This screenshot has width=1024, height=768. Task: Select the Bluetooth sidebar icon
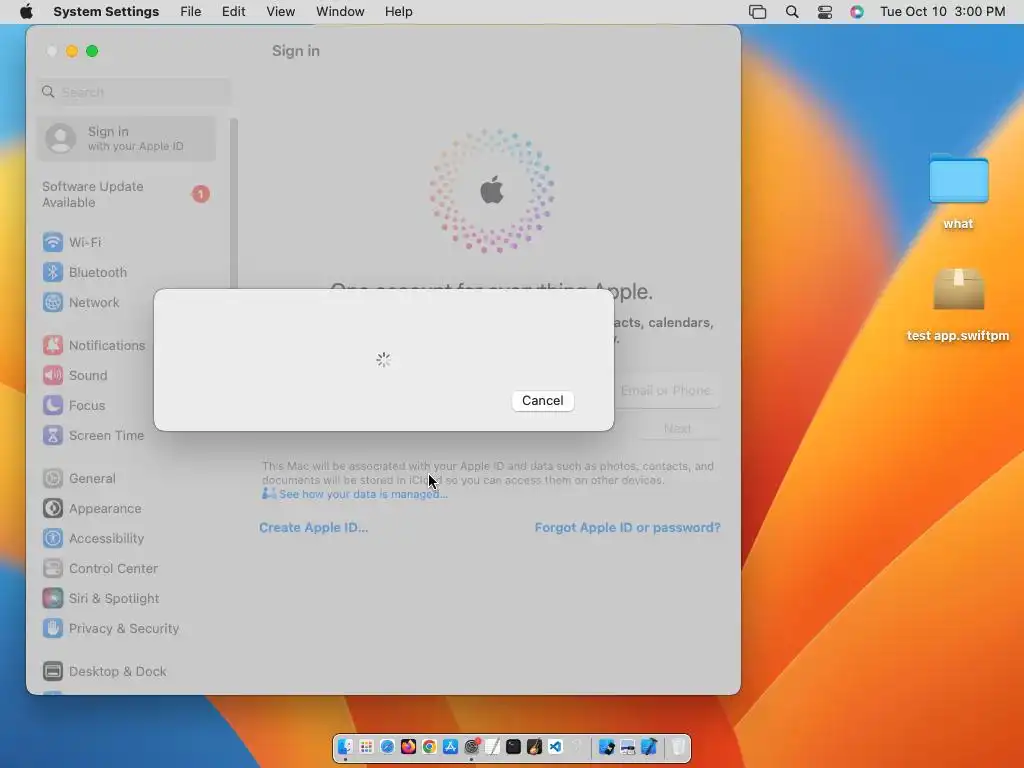click(x=53, y=272)
